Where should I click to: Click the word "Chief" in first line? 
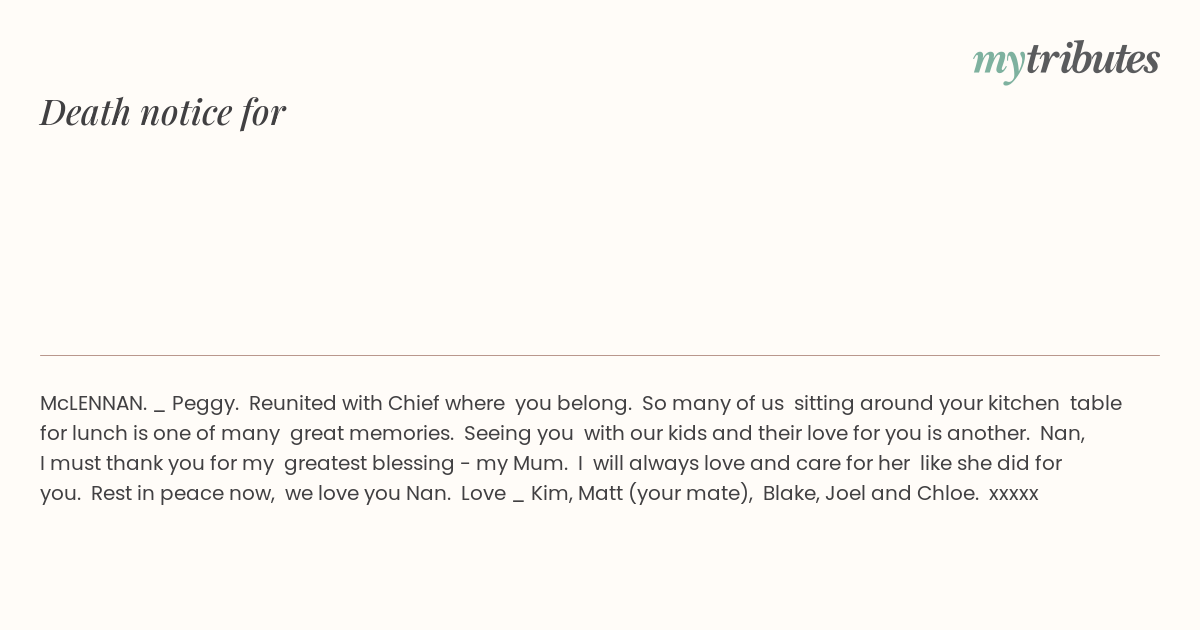click(414, 404)
